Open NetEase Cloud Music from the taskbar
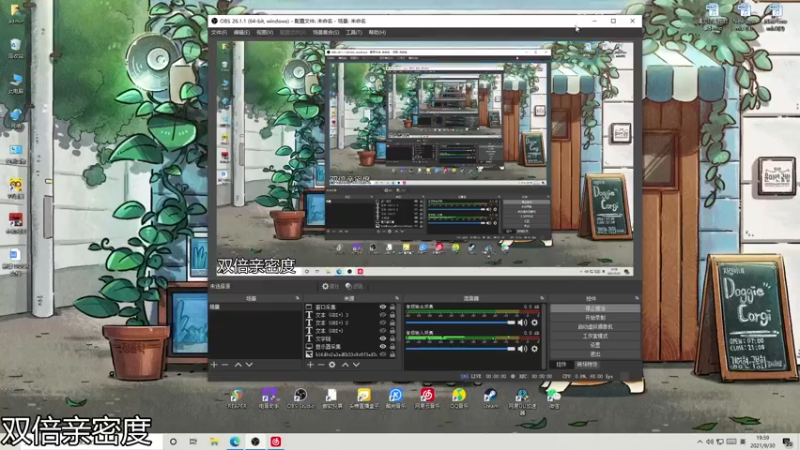800x450 pixels. coord(276,441)
